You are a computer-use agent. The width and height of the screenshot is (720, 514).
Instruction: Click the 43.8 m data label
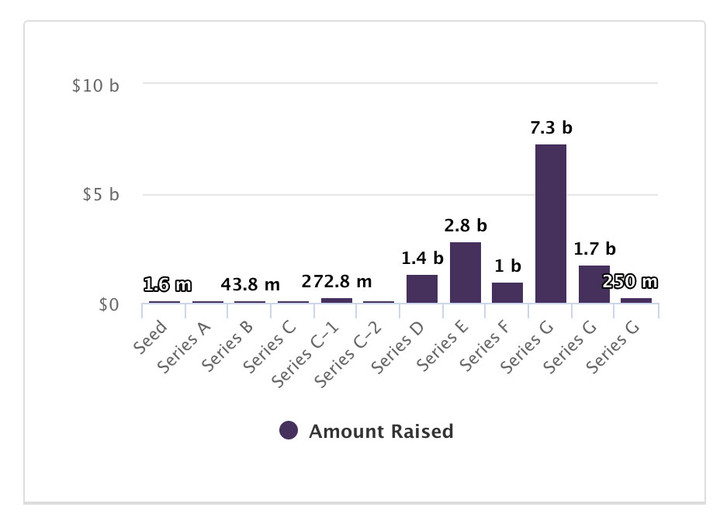click(250, 285)
